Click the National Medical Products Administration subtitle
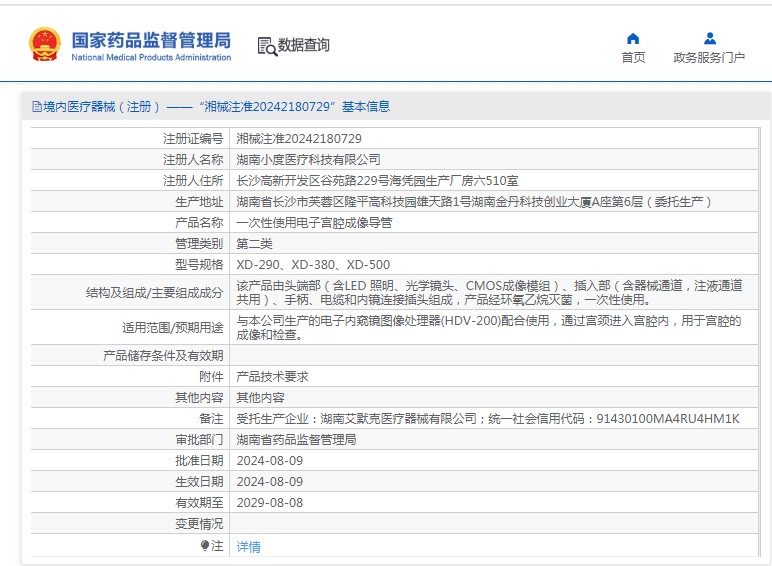772x566 pixels. pos(151,58)
